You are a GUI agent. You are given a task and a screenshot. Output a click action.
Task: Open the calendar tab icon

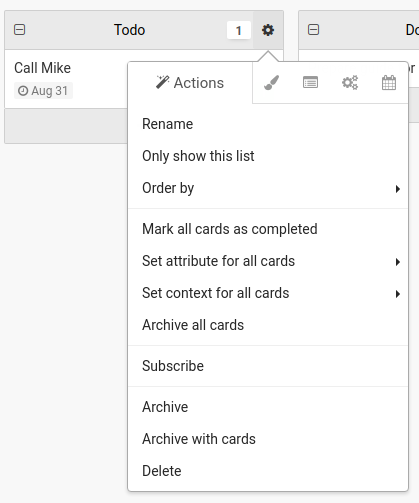(389, 83)
